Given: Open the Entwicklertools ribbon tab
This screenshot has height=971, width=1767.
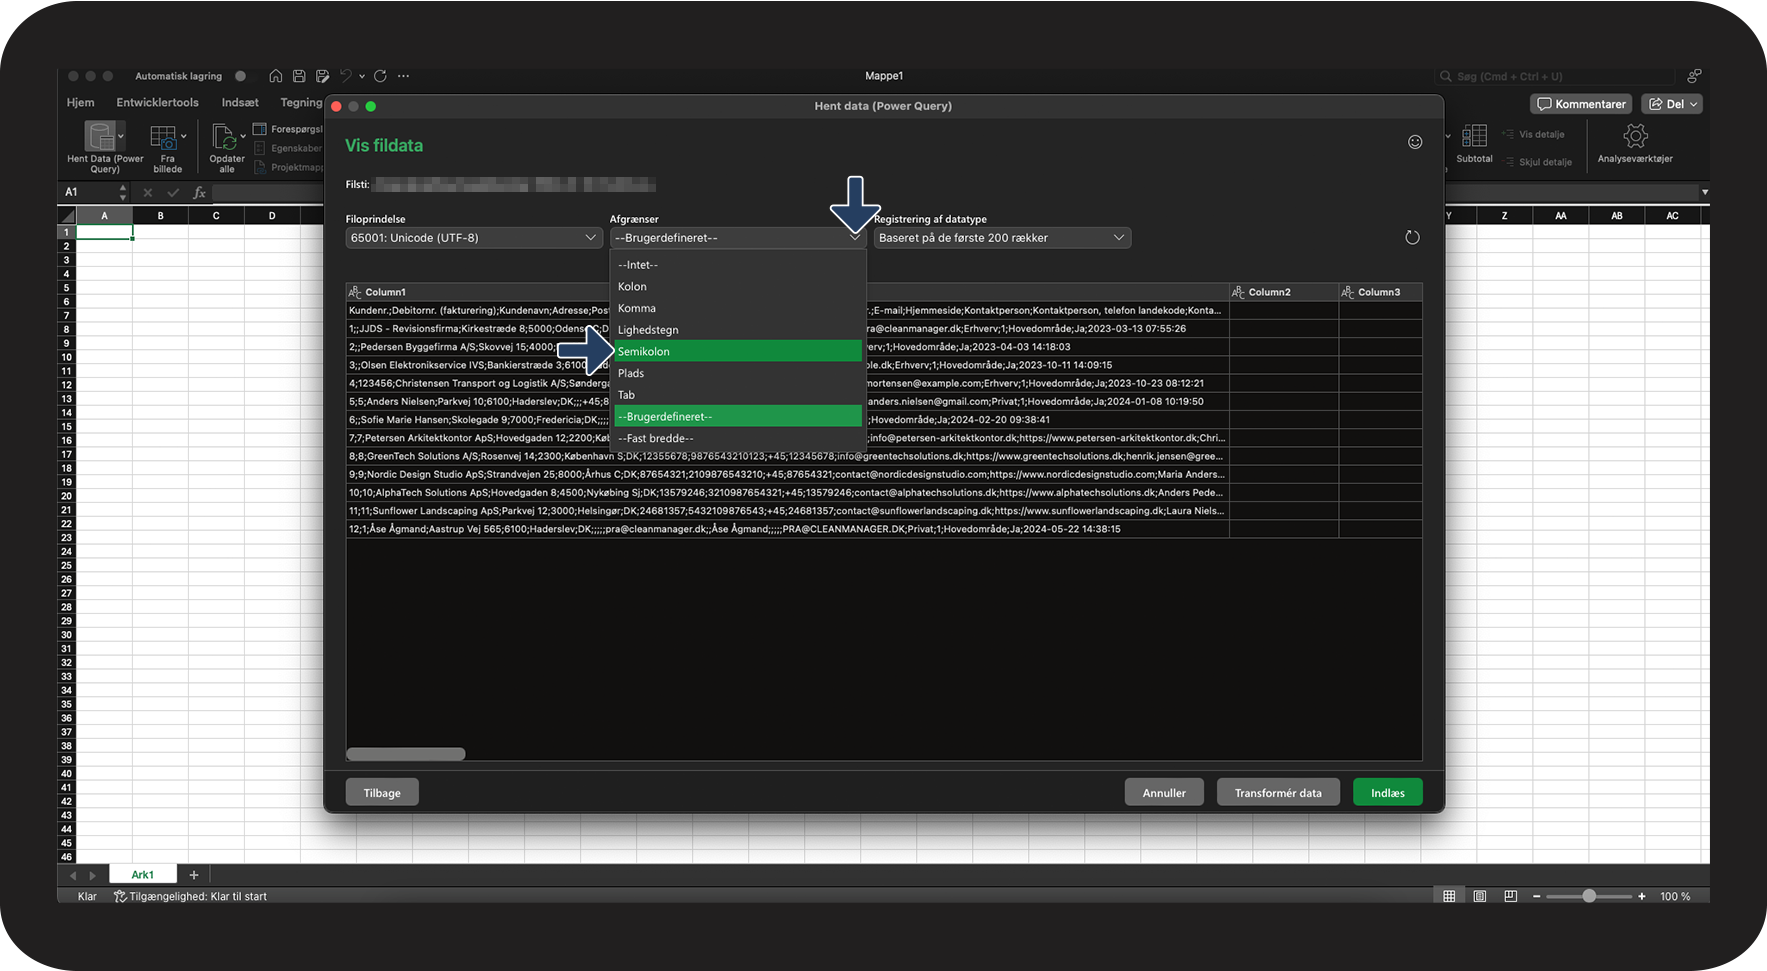Looking at the screenshot, I should point(157,102).
